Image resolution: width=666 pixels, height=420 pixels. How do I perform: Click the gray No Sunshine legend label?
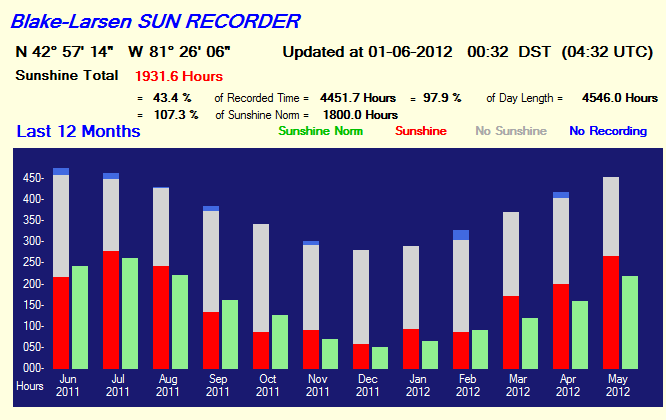tap(510, 131)
